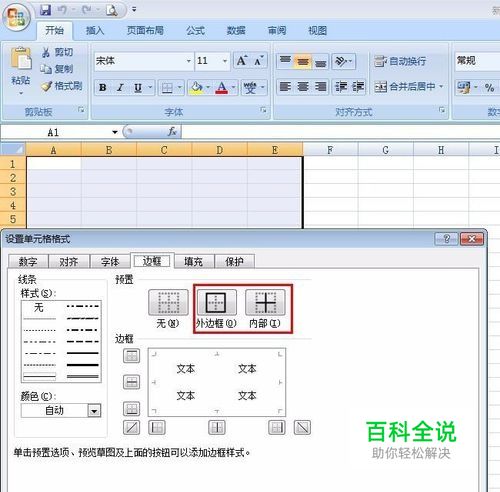Click the 无(N) border preset
Screen dimensions: 500x492
168,302
